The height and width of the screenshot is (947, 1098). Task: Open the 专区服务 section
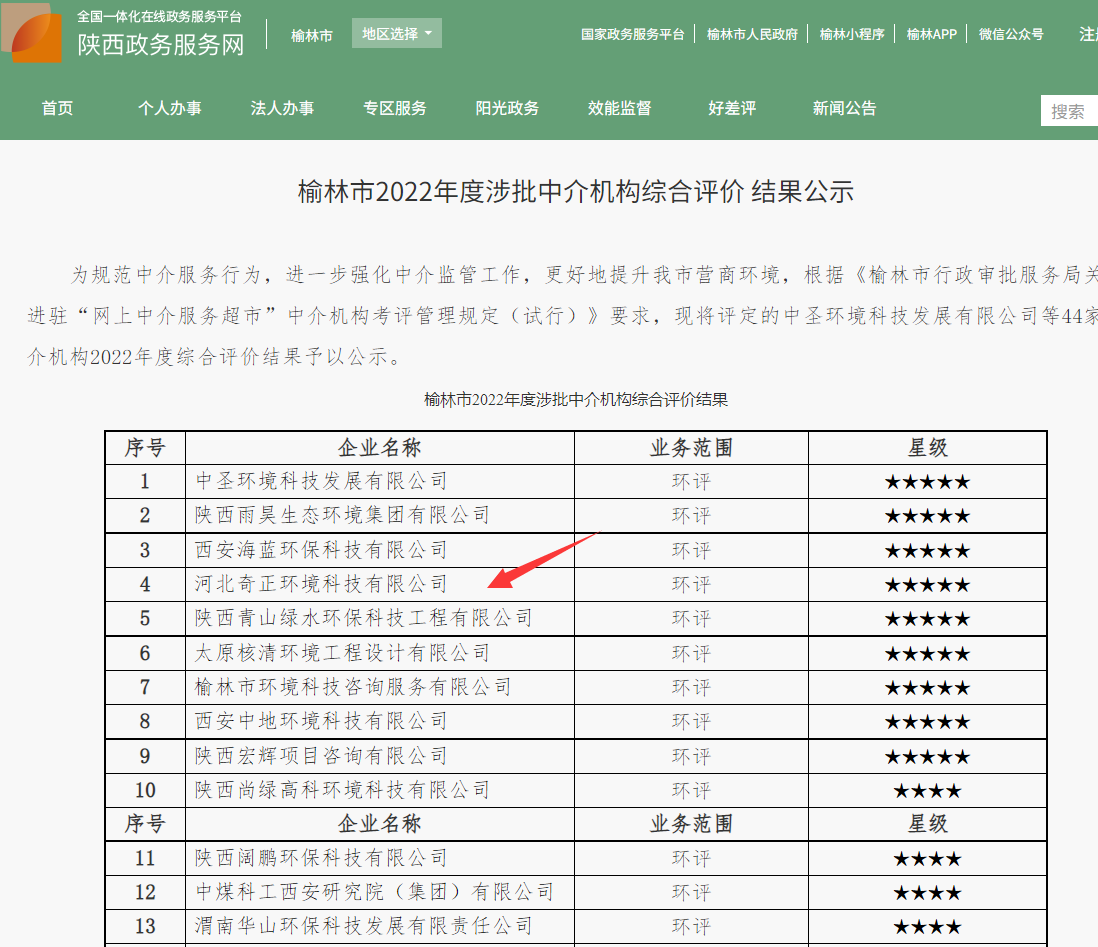click(x=394, y=109)
